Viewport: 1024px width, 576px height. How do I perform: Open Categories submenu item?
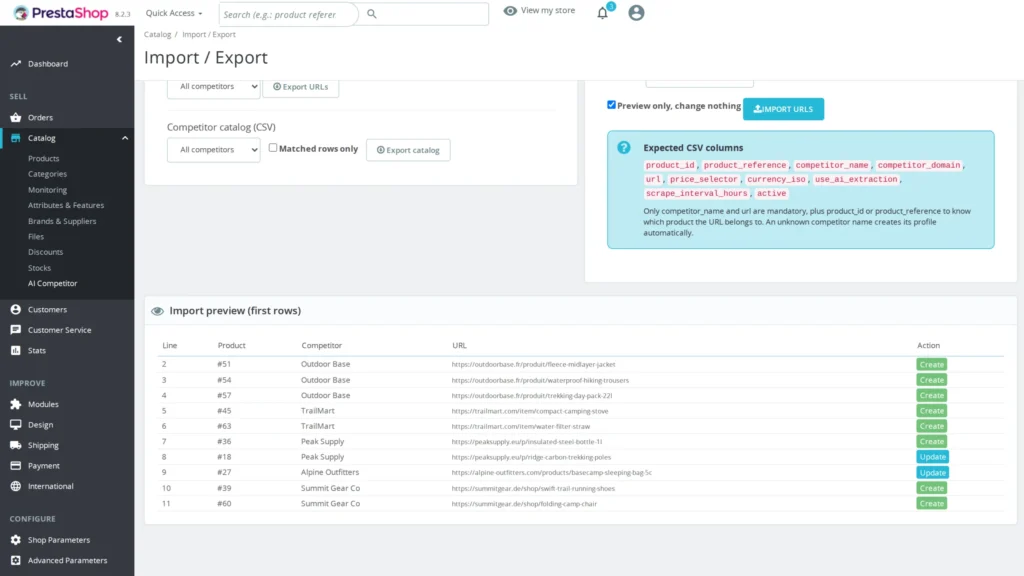click(47, 174)
